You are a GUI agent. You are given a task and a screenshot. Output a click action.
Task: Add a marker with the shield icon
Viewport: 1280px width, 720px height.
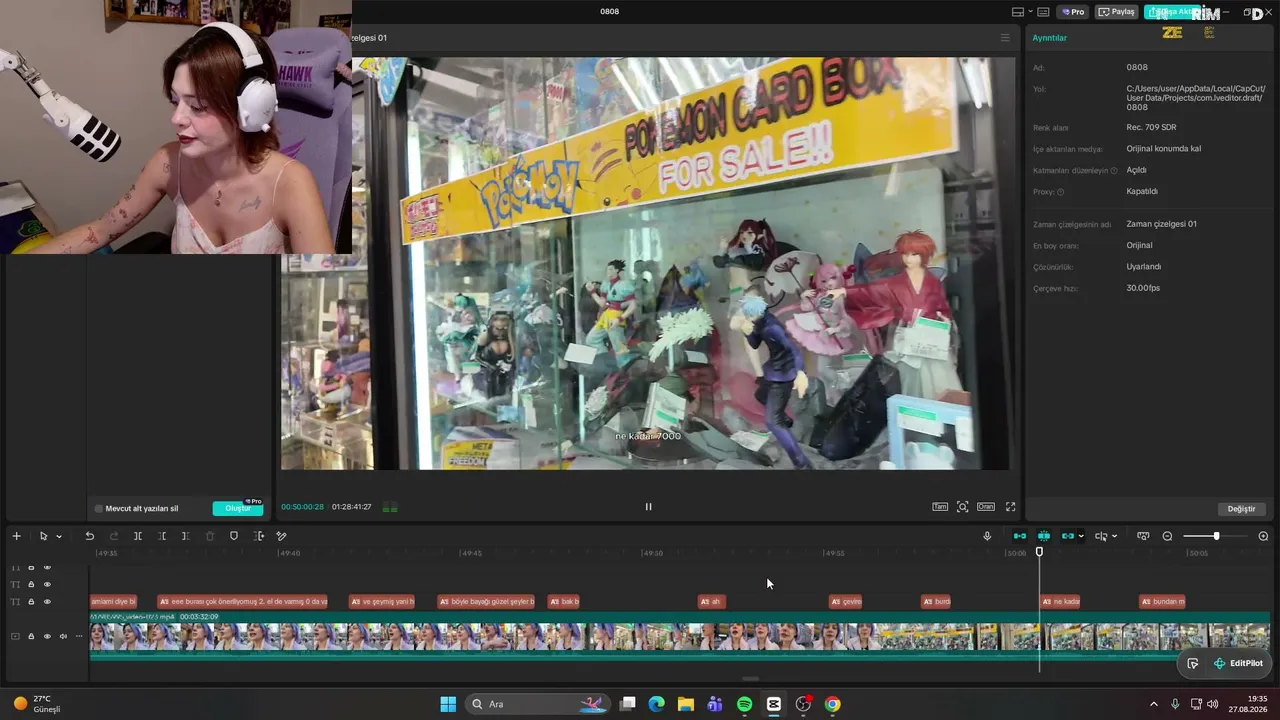pyautogui.click(x=234, y=536)
